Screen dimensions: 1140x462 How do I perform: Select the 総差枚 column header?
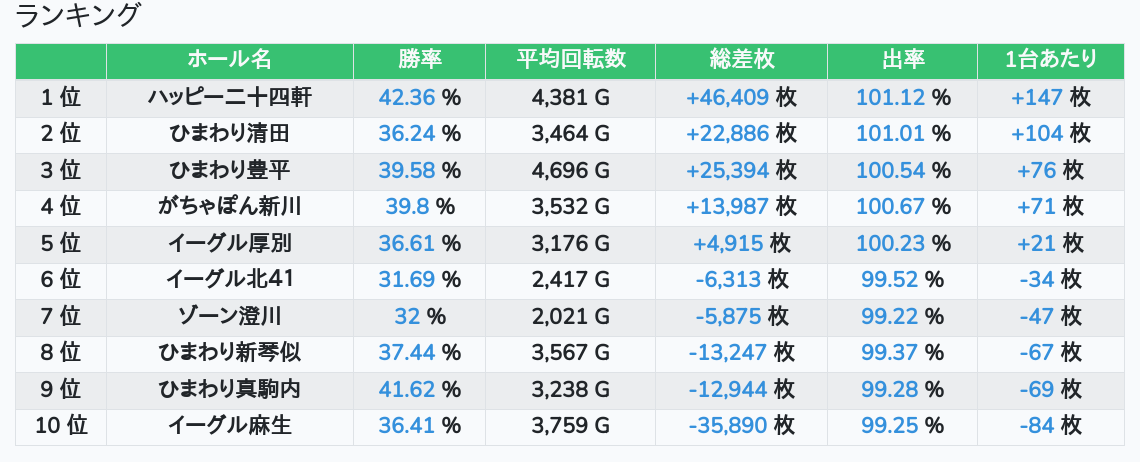click(741, 60)
